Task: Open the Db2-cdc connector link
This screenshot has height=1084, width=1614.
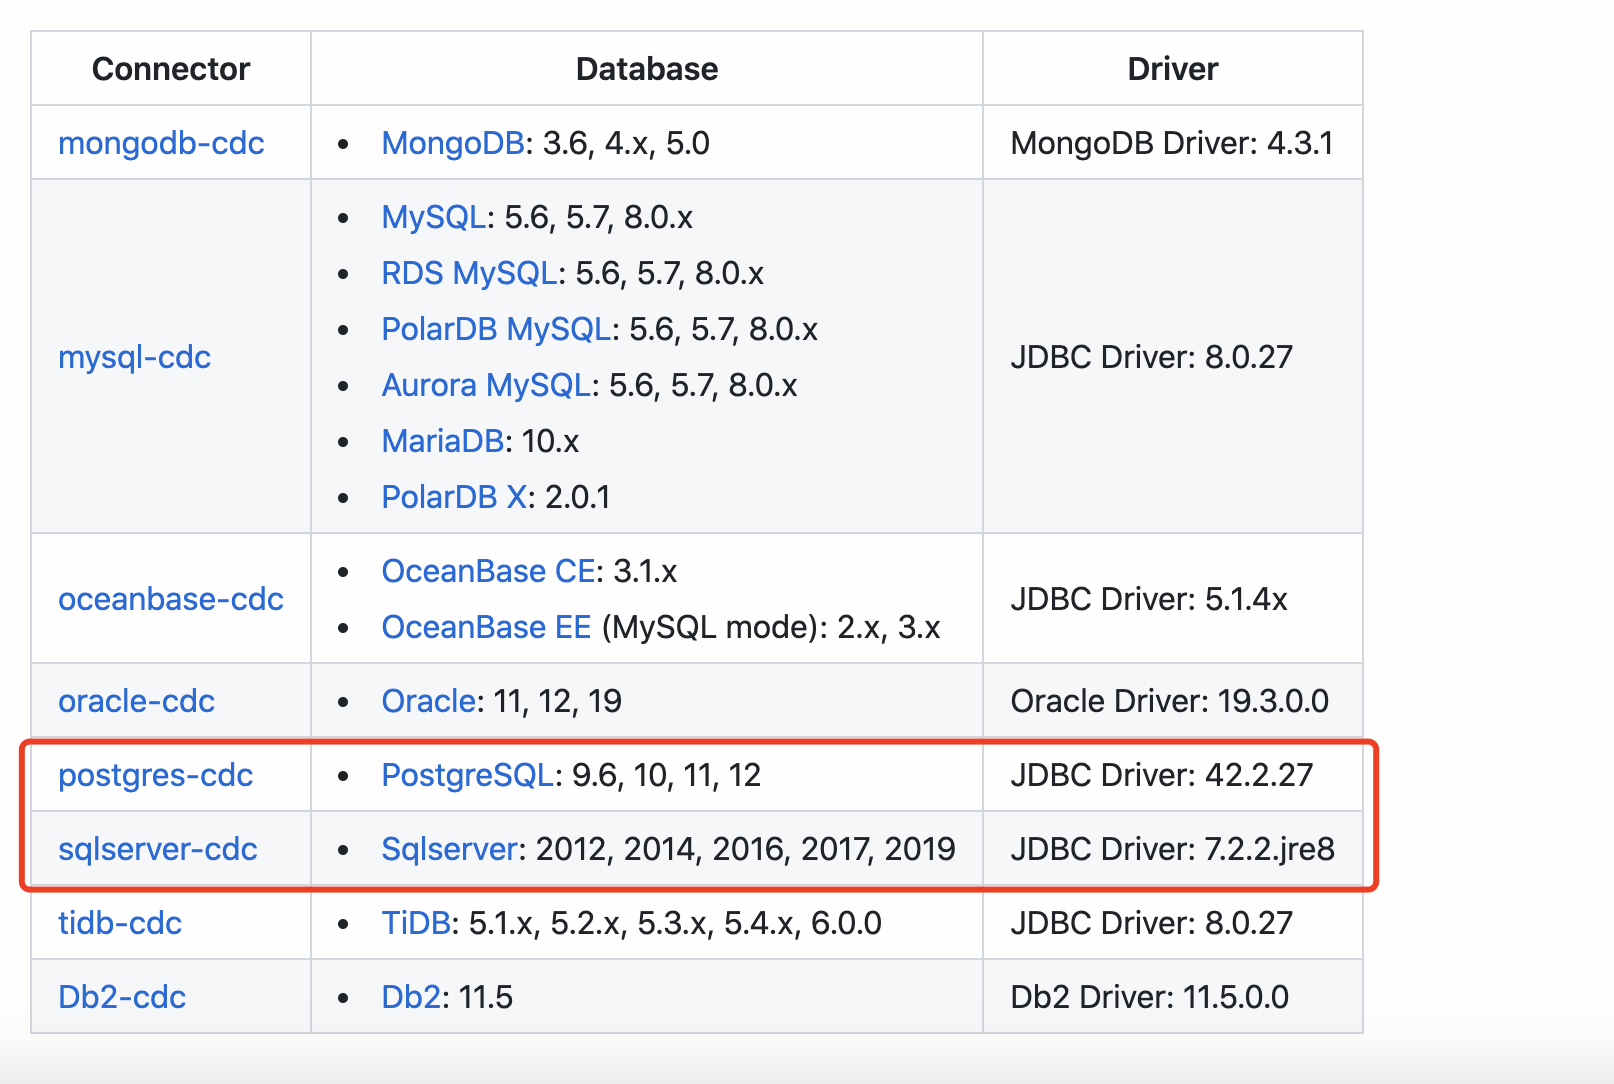Action: tap(122, 997)
